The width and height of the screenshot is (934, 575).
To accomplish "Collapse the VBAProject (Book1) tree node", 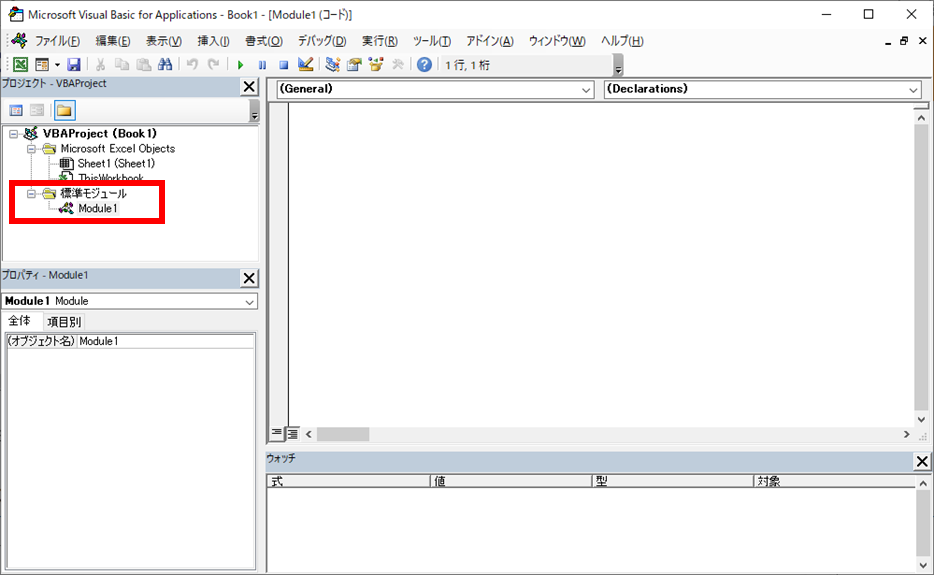I will pos(14,134).
